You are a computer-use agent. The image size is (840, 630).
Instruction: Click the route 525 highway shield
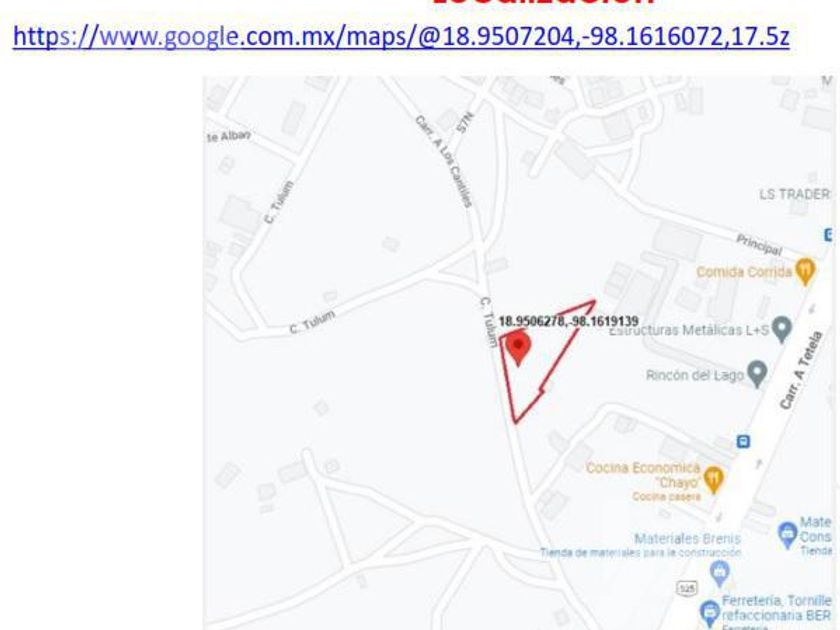click(687, 588)
